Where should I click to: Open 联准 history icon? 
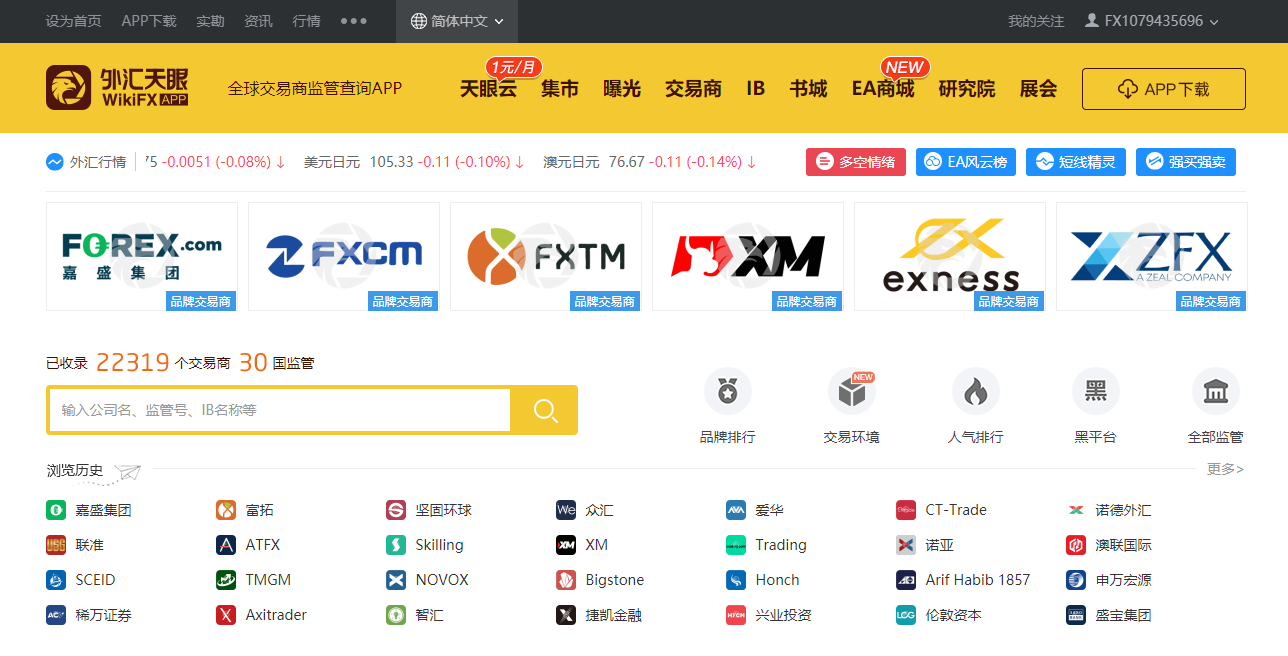click(56, 545)
